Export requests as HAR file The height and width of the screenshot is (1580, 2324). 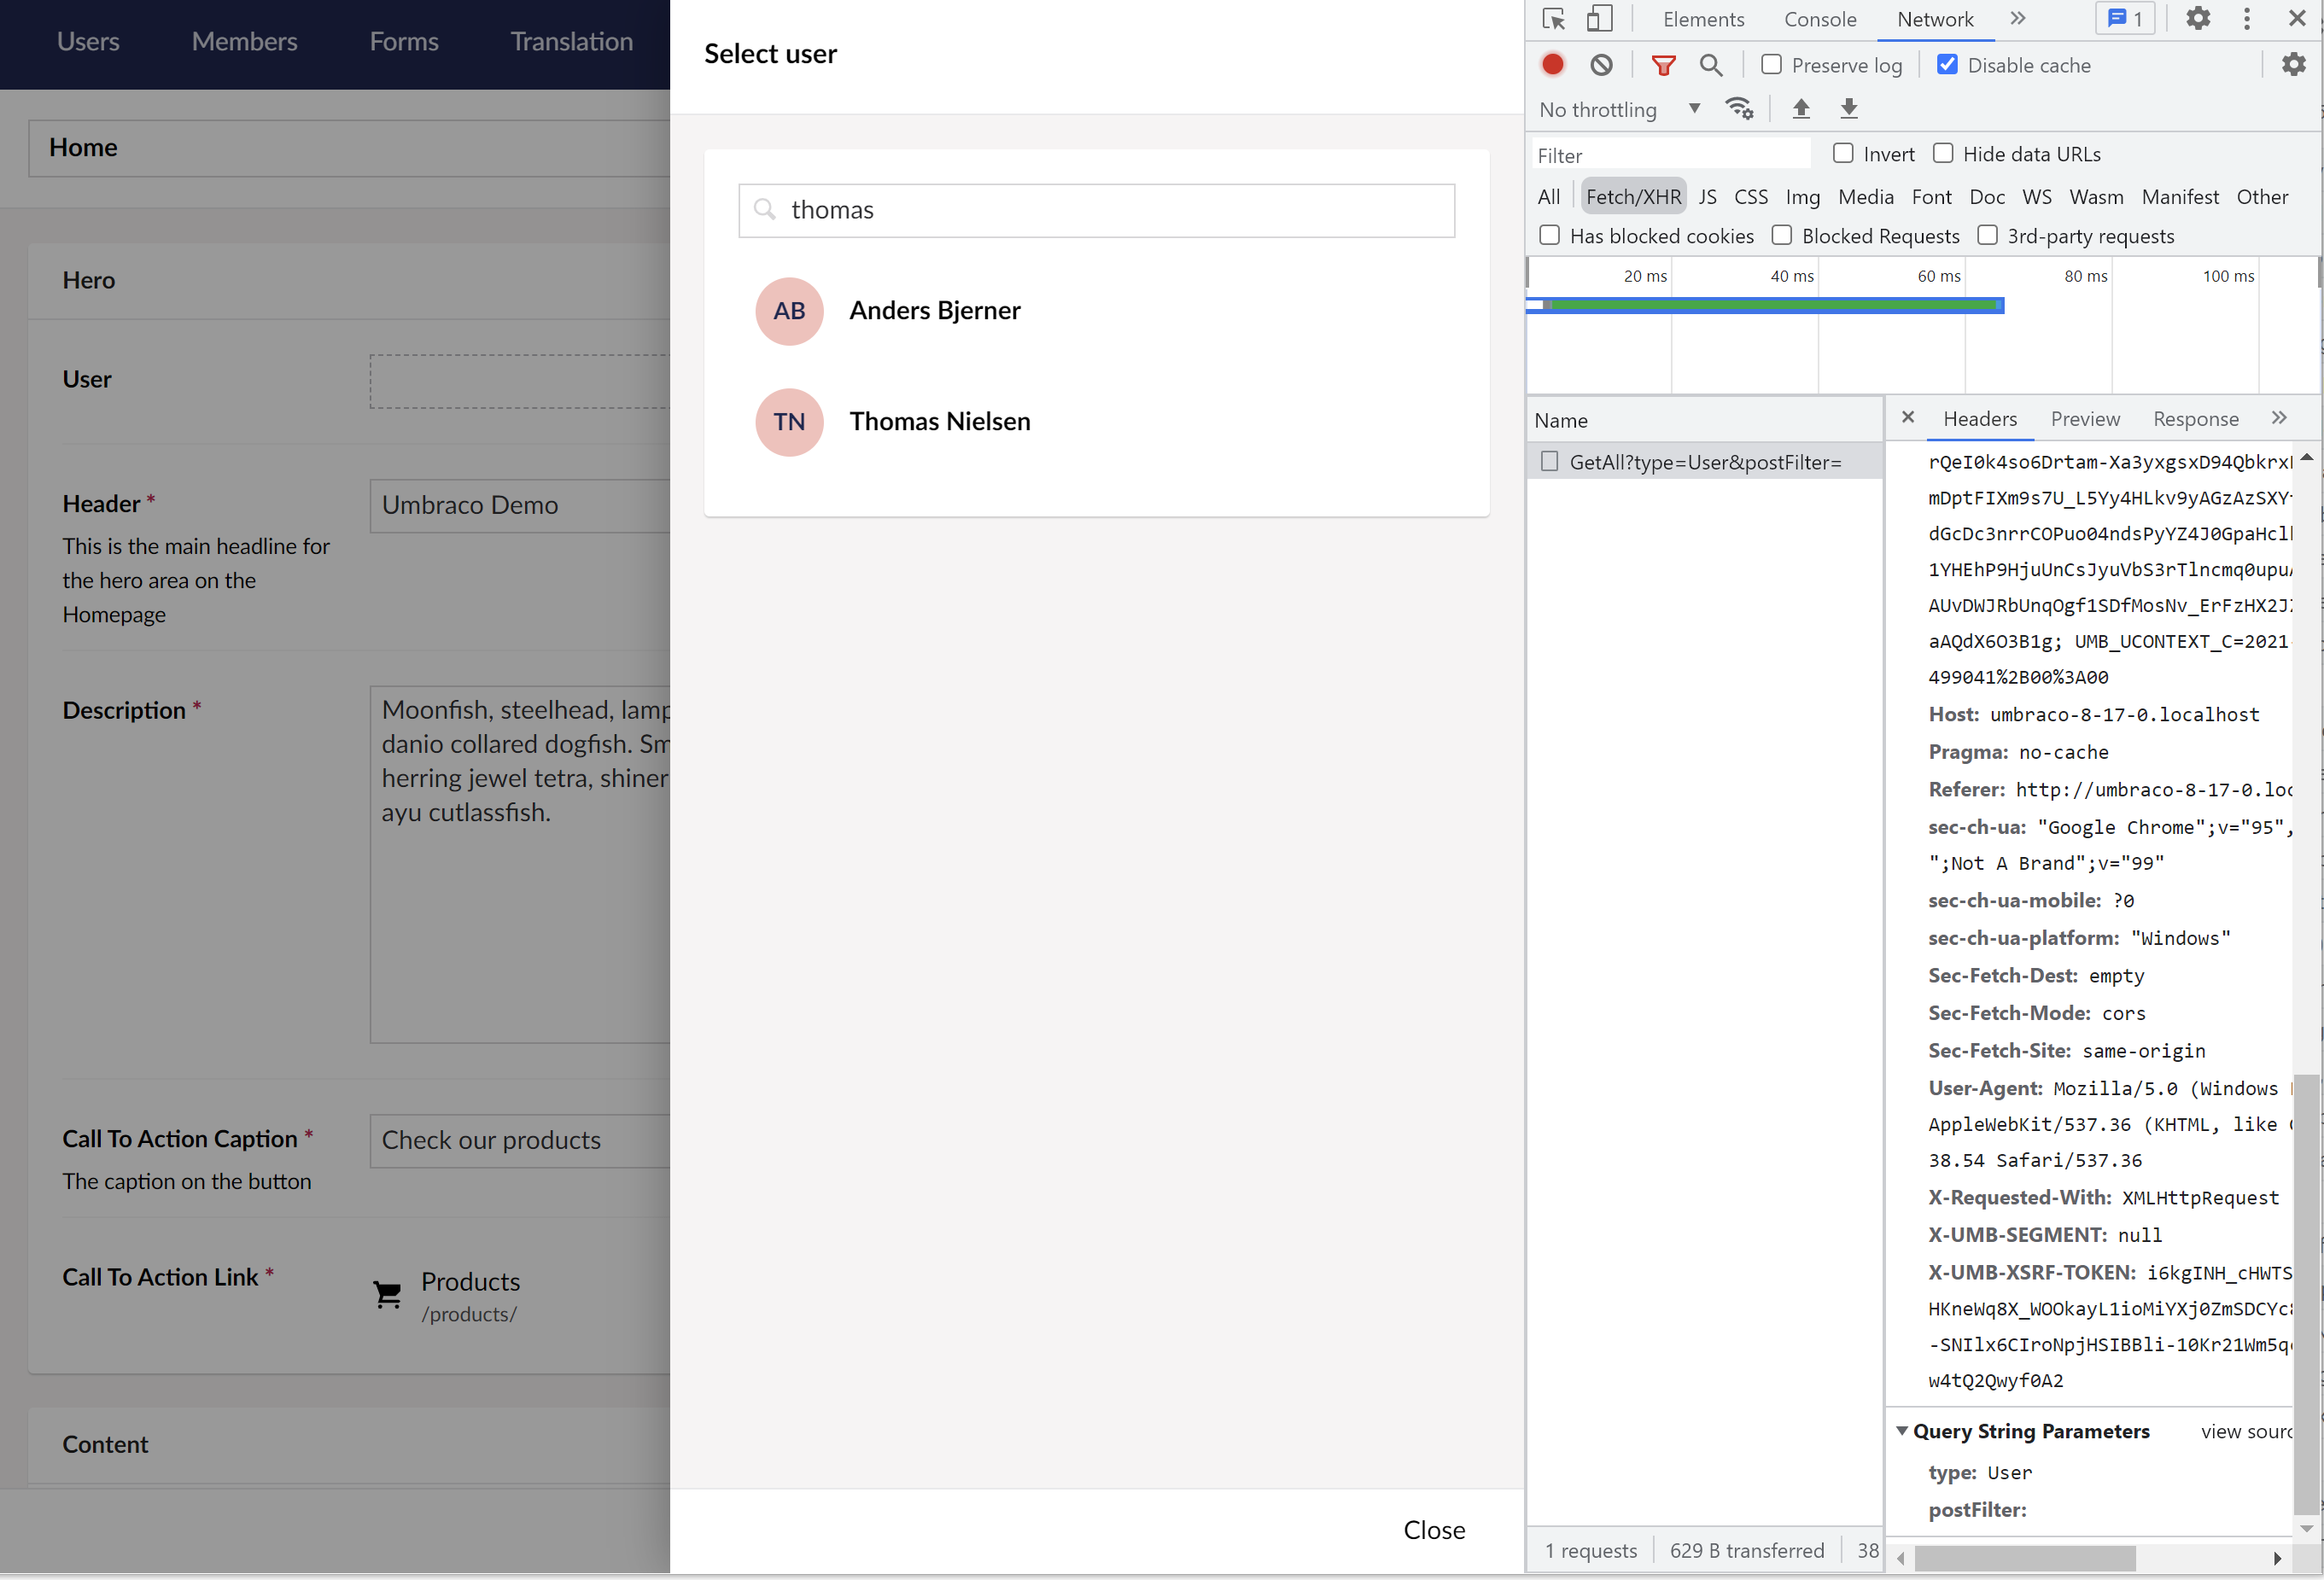[1848, 108]
